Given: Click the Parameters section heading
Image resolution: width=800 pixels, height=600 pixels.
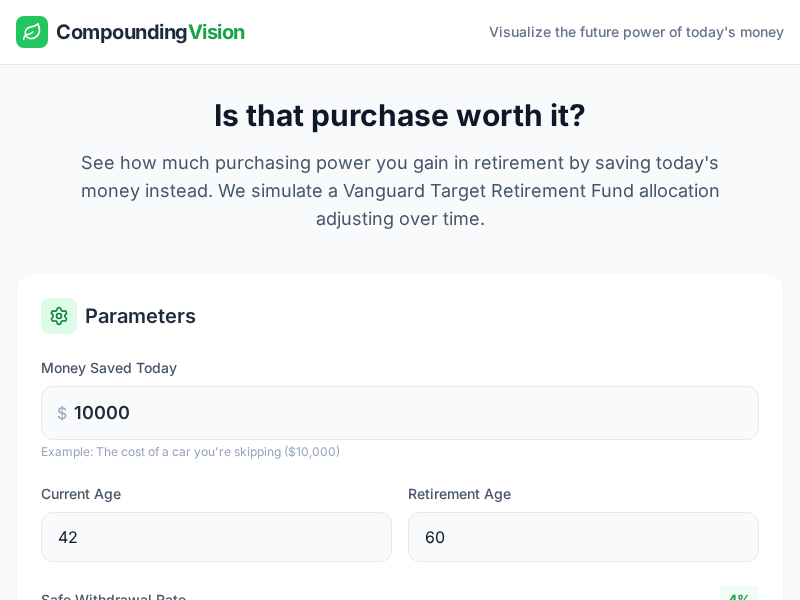Looking at the screenshot, I should click(x=140, y=316).
